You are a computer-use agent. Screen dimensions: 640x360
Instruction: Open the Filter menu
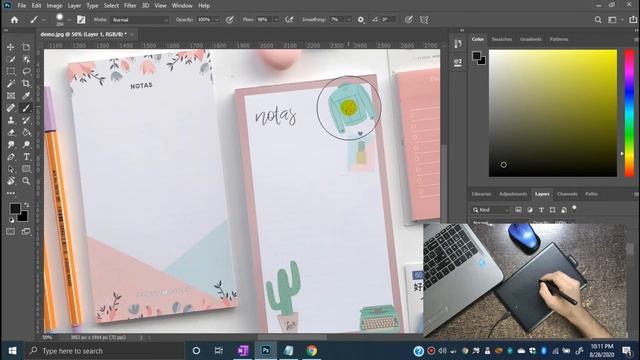(130, 6)
